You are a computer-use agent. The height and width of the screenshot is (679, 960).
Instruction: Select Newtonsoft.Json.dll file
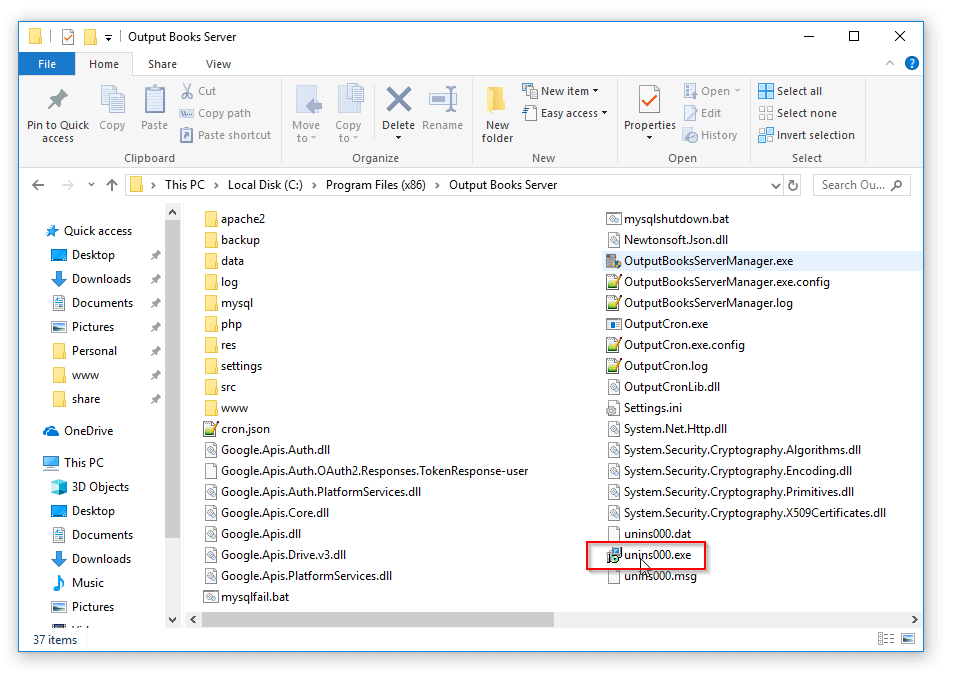pyautogui.click(x=667, y=240)
